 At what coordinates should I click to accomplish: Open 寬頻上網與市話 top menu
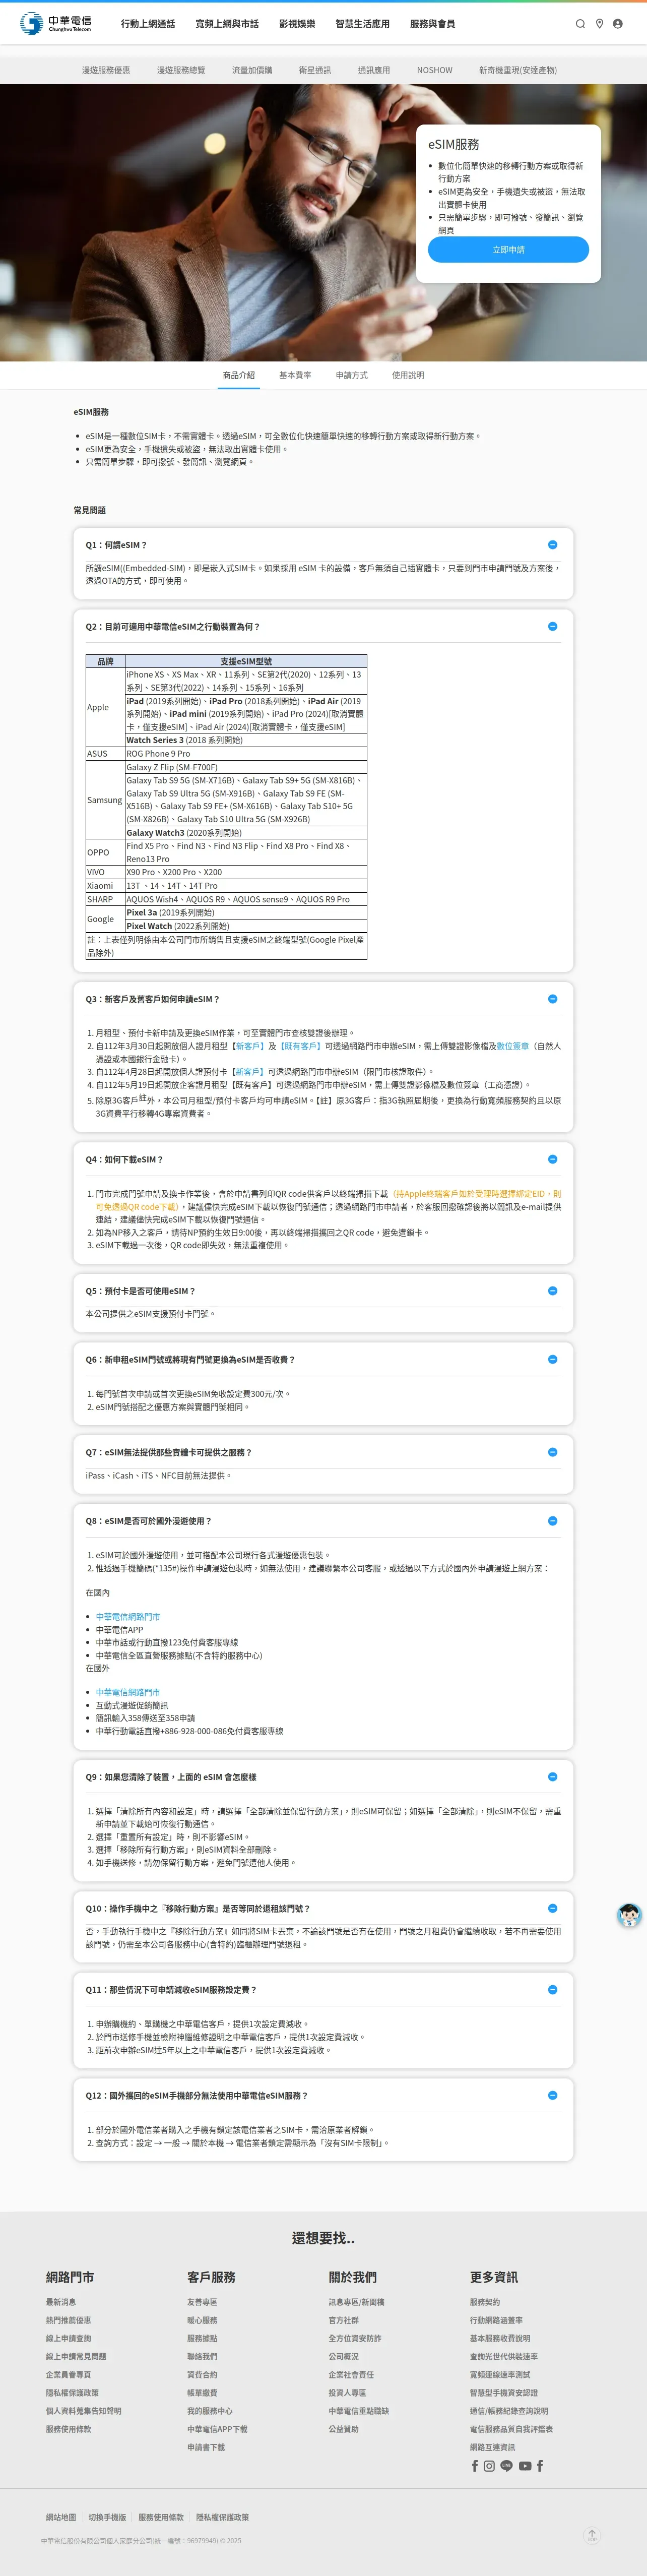point(227,24)
